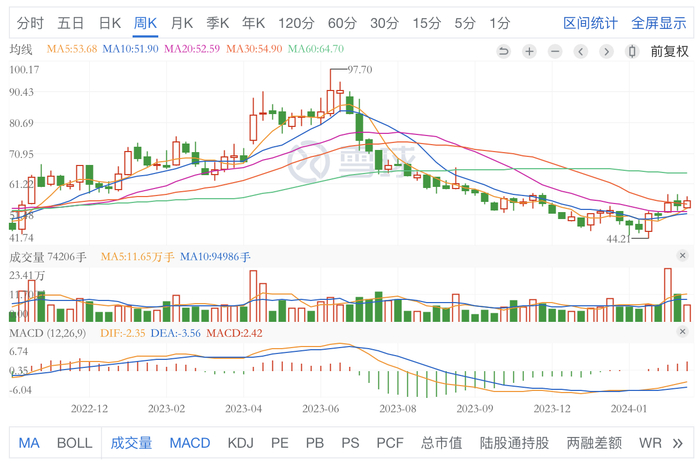Click the 全屏显示 fullscreen button
Image resolution: width=700 pixels, height=467 pixels.
tap(658, 22)
